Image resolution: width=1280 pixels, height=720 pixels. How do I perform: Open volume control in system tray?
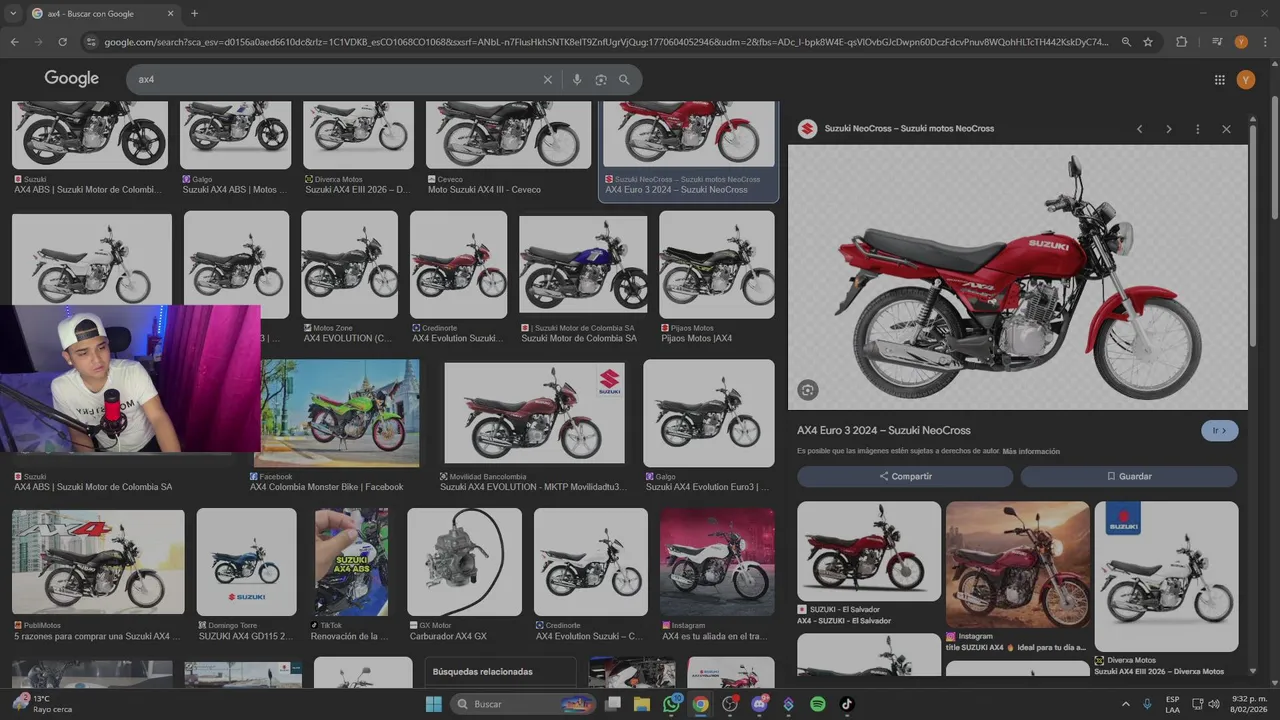1214,704
